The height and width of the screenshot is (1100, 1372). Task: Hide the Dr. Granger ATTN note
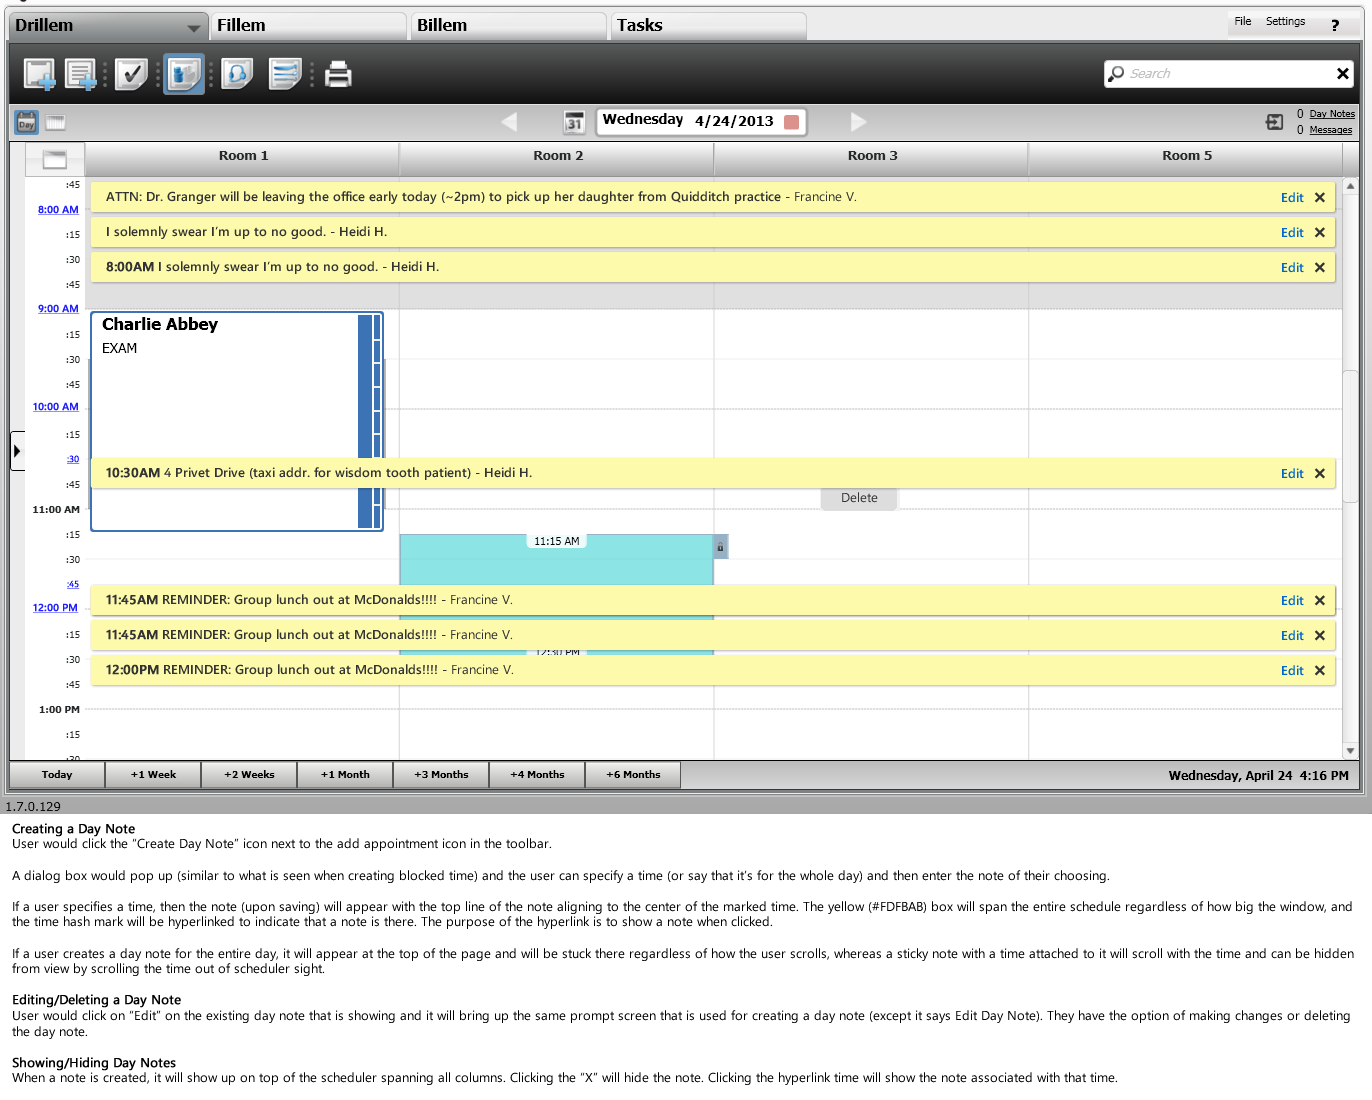[1320, 198]
